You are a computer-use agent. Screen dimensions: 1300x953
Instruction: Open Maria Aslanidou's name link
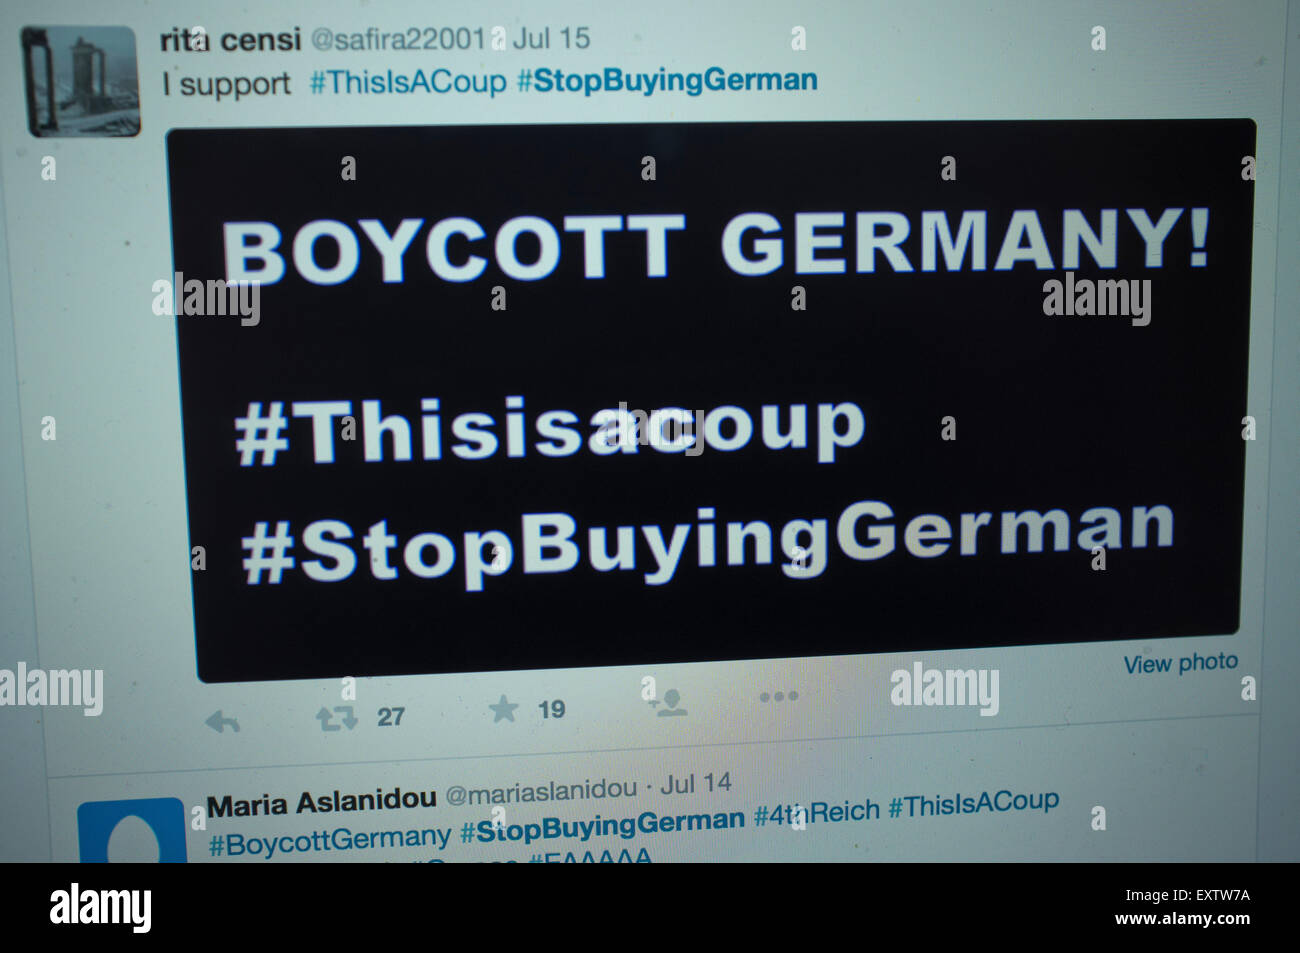coord(322,801)
